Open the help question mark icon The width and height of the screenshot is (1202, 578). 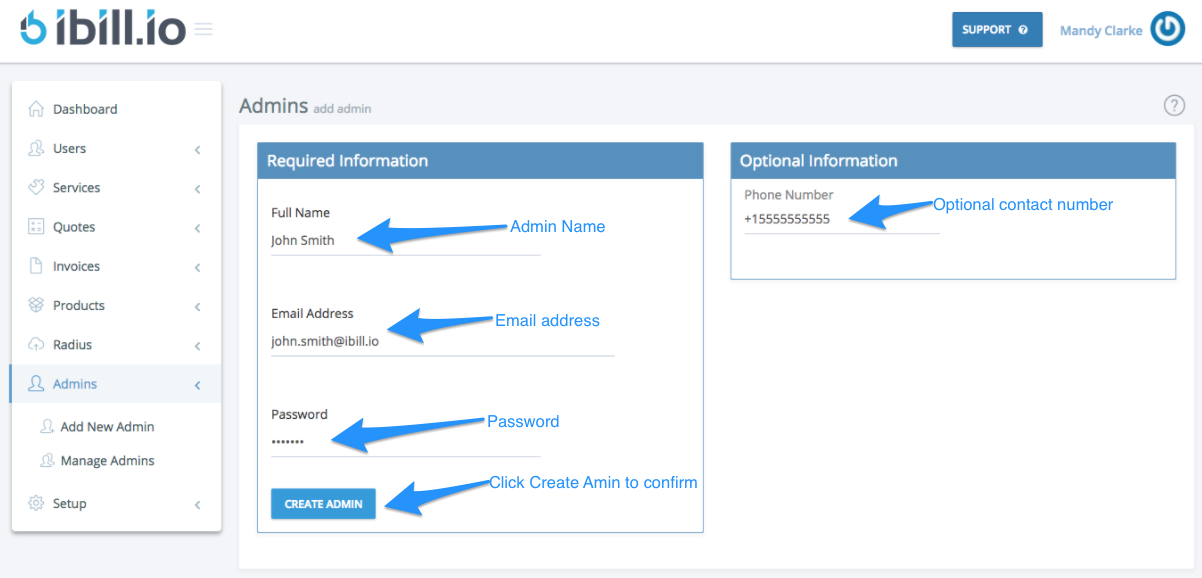pos(1174,105)
